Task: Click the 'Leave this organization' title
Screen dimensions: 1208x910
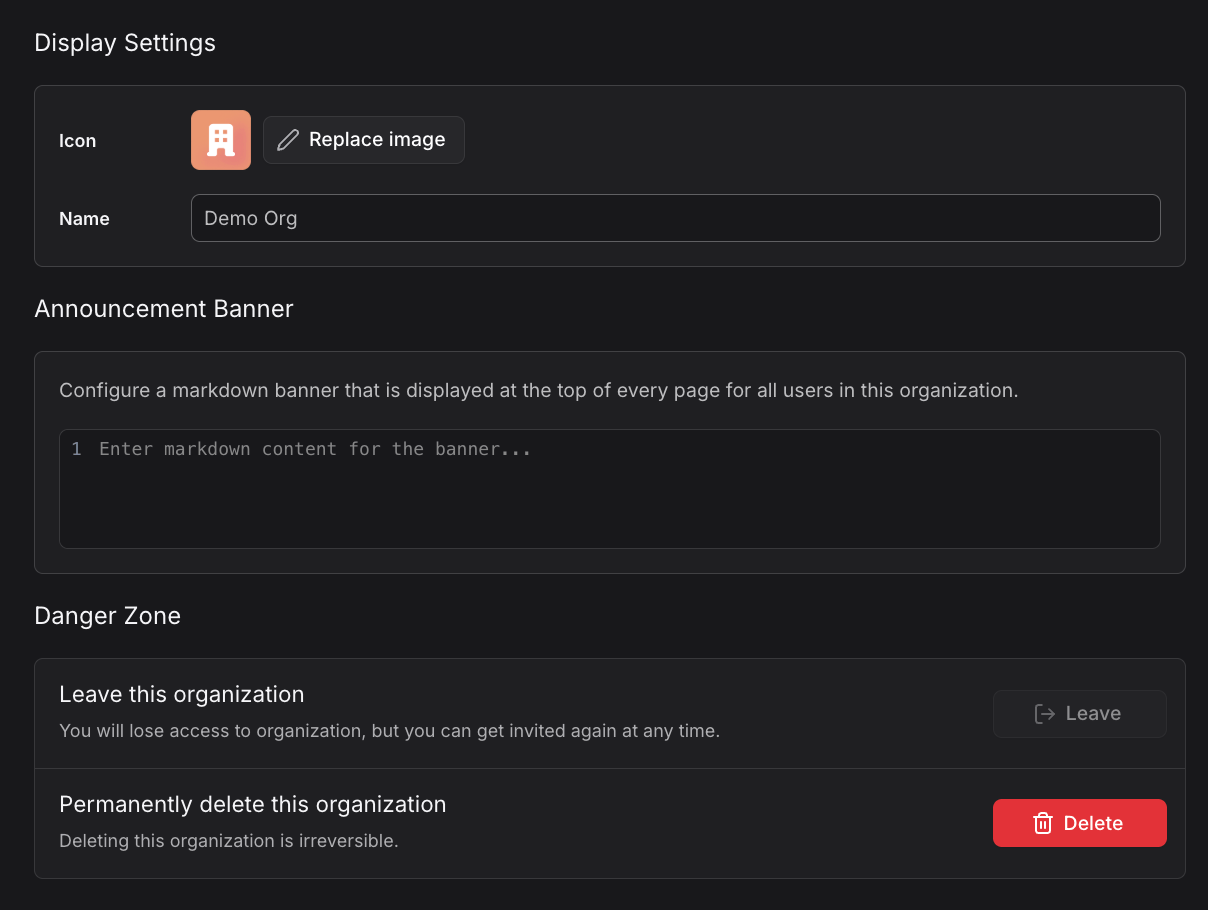Action: tap(182, 694)
